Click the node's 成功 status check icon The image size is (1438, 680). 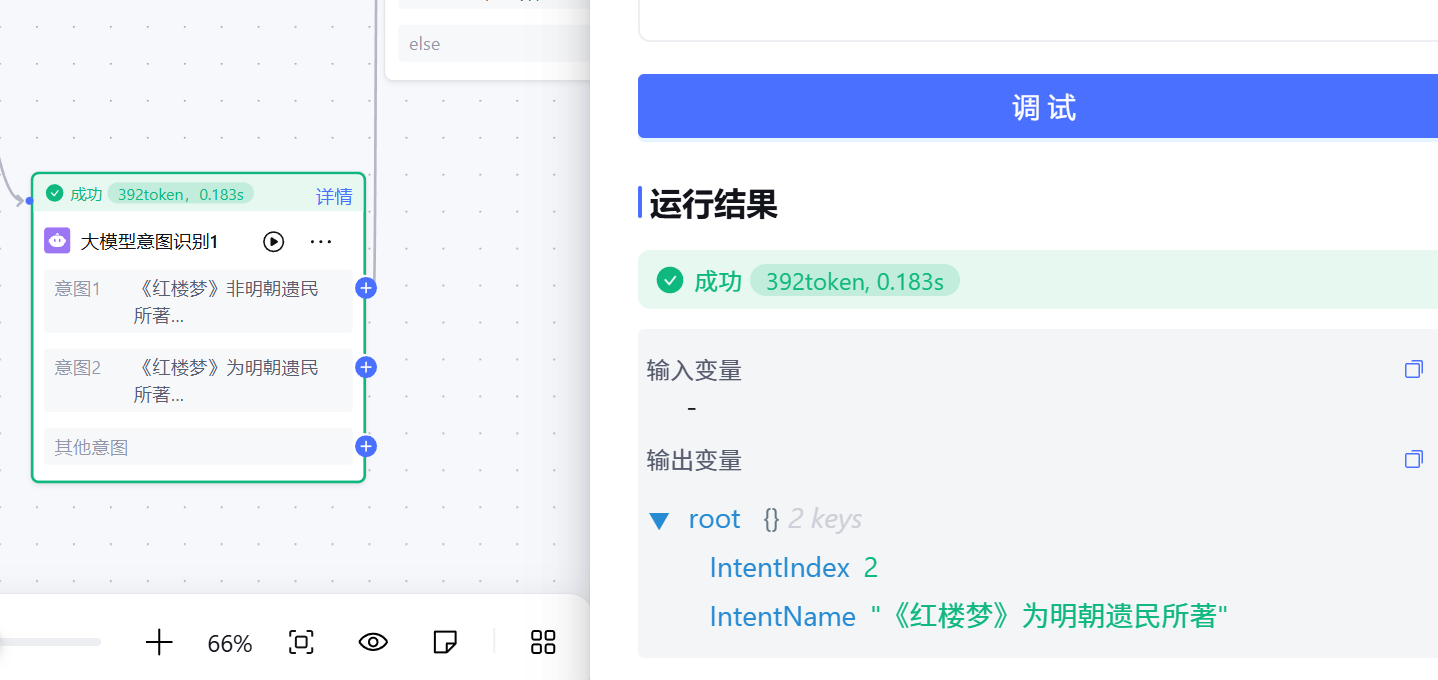click(55, 193)
